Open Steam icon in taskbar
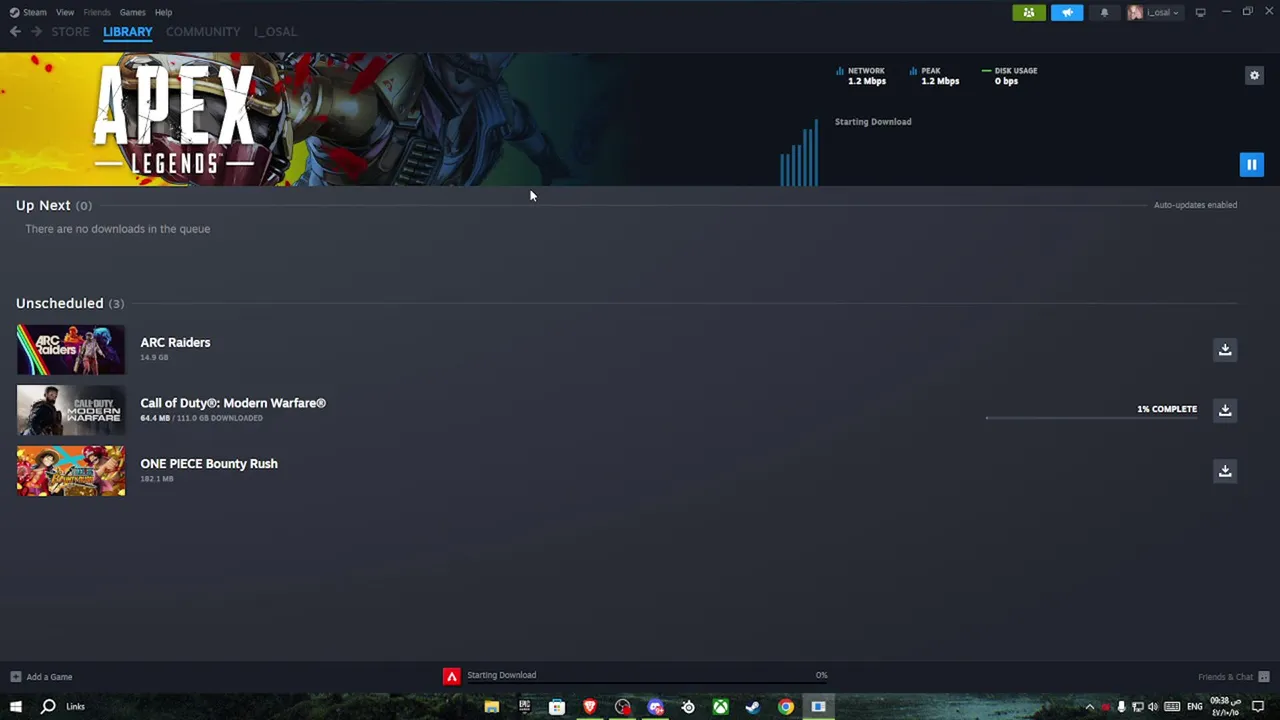The image size is (1280, 720). coord(753,707)
